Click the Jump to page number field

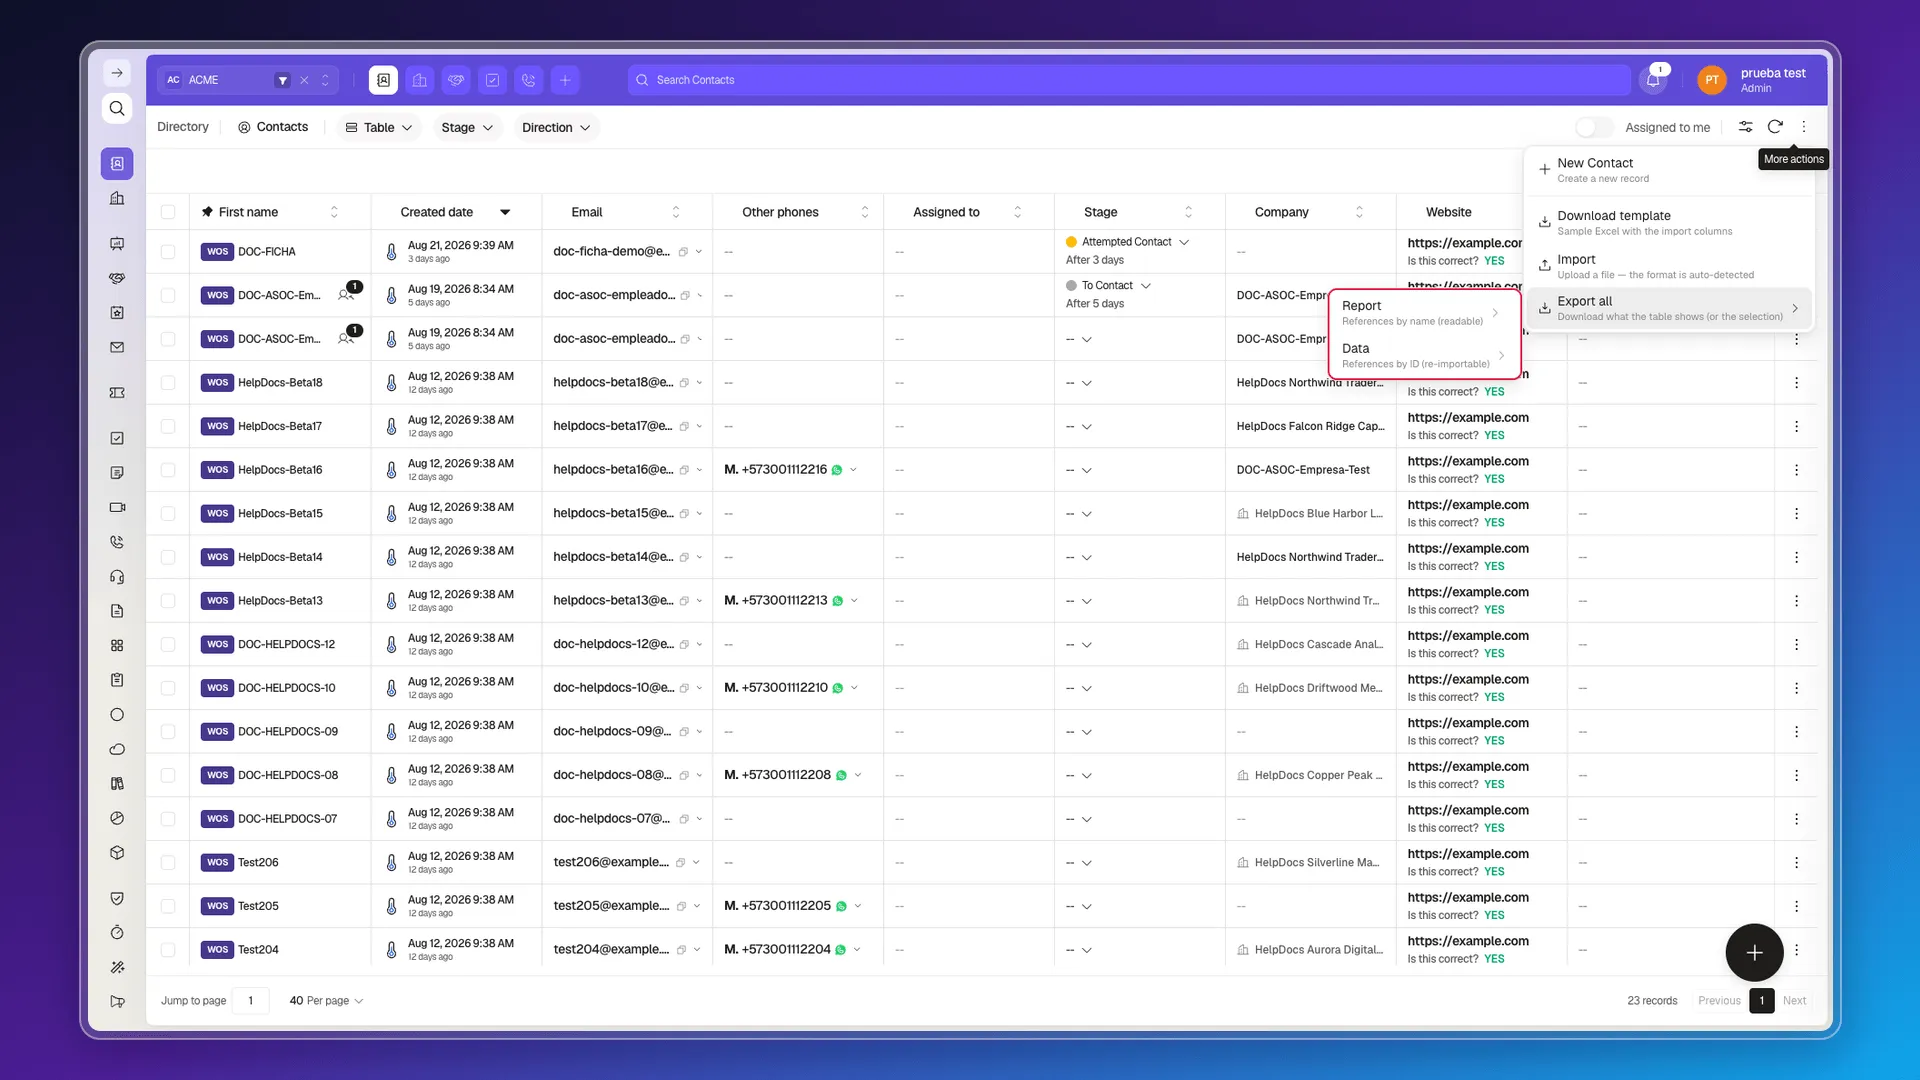pos(251,1001)
